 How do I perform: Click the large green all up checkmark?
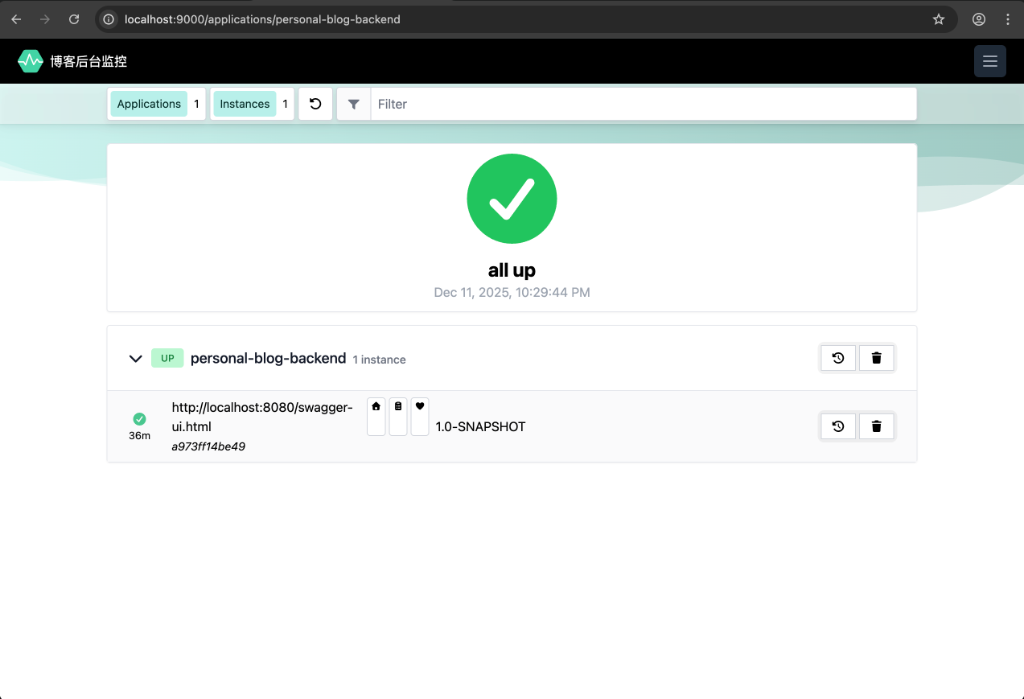click(511, 199)
